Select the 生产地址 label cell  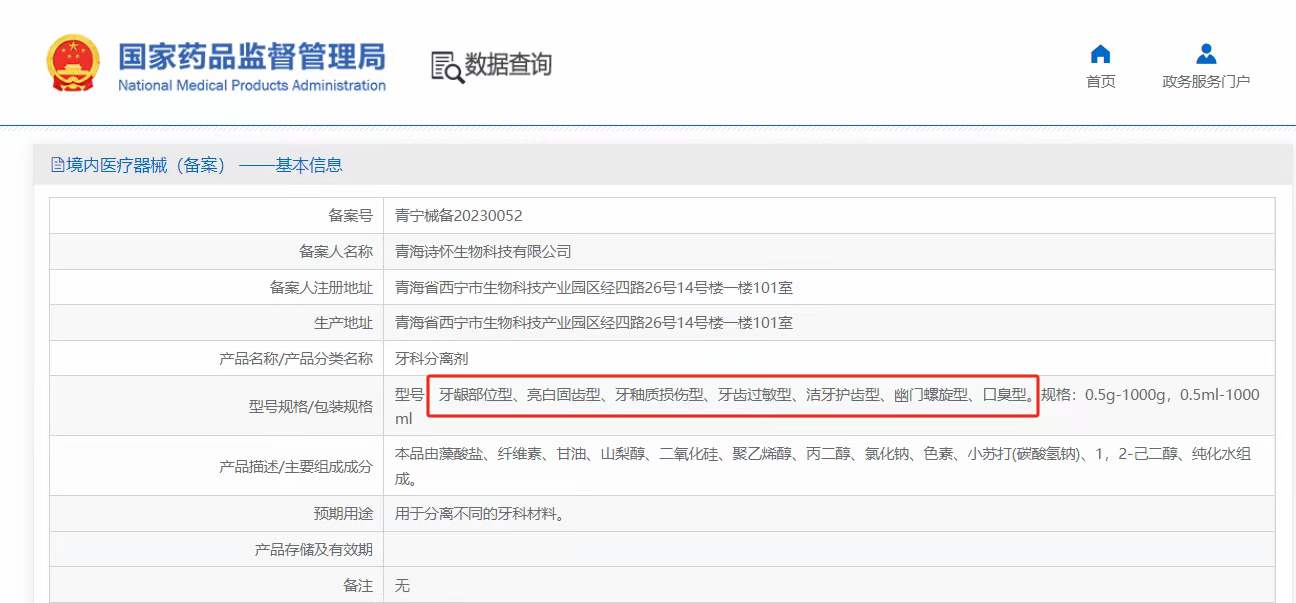(217, 323)
